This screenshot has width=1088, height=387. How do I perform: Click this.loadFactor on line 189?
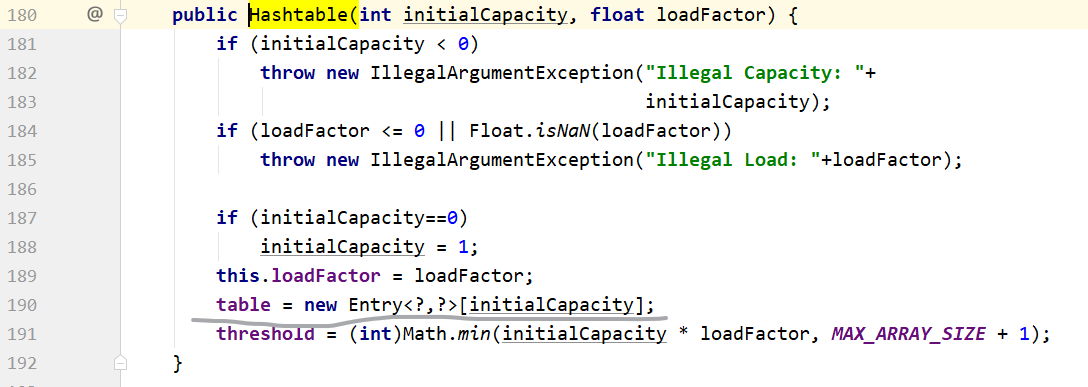[x=298, y=276]
